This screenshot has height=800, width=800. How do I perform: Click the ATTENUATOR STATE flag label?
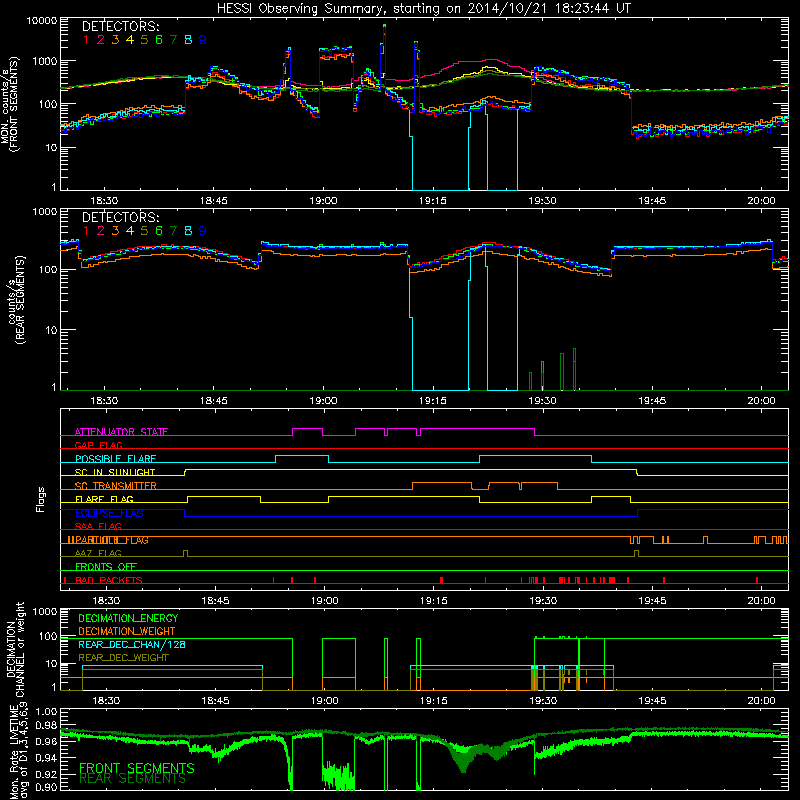[x=121, y=432]
